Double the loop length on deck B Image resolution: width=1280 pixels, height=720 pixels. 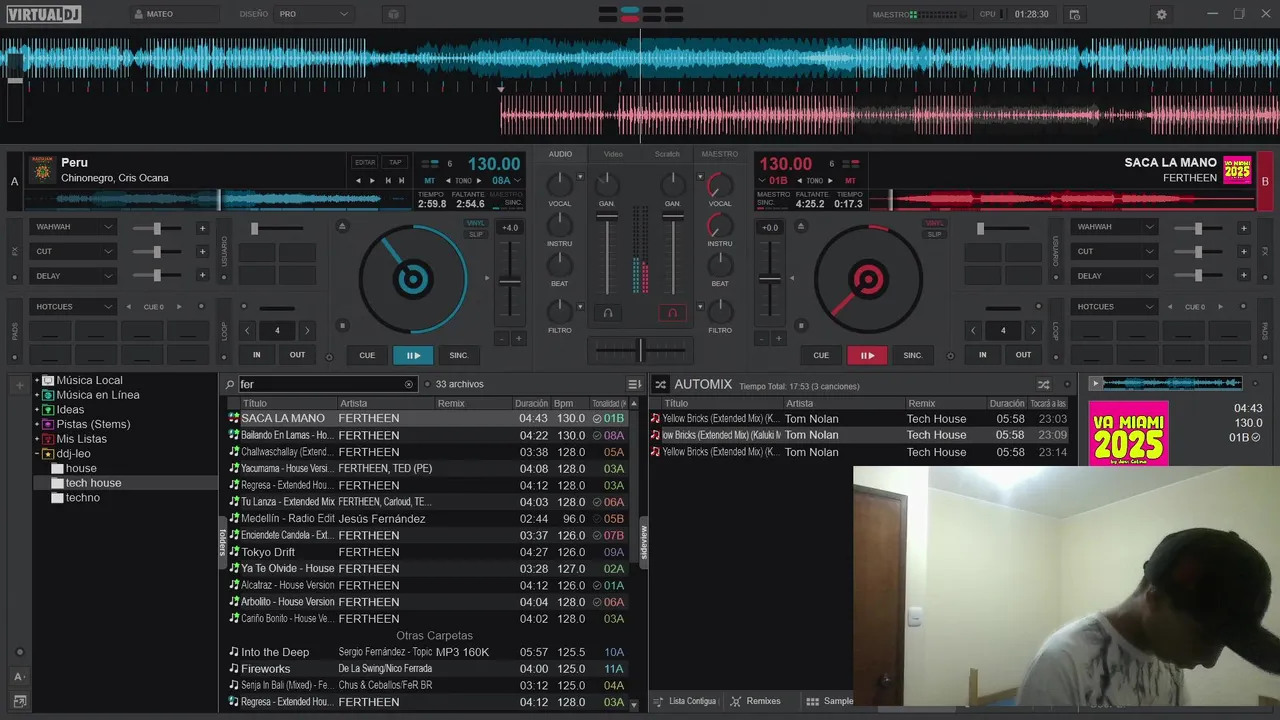1033,330
